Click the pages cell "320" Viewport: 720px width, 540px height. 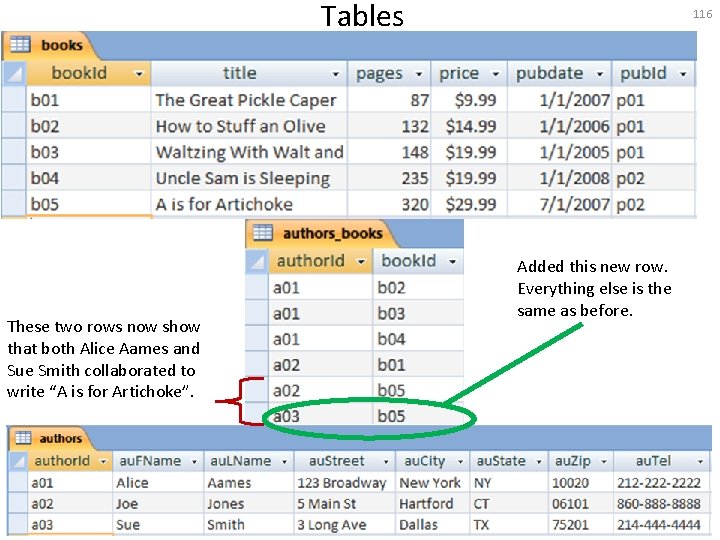click(x=389, y=204)
